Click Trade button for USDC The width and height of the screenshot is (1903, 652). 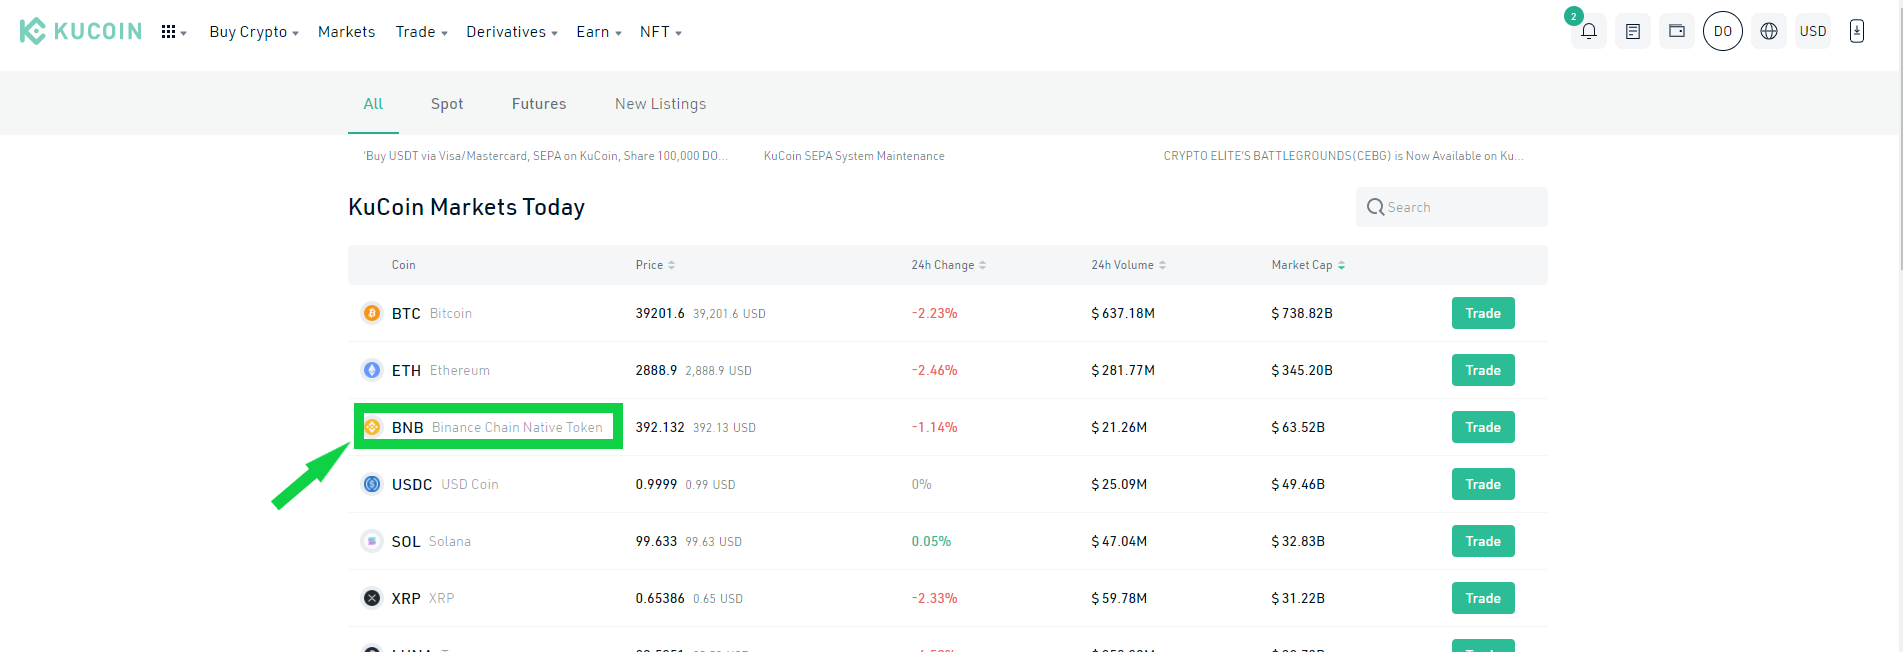[1483, 484]
